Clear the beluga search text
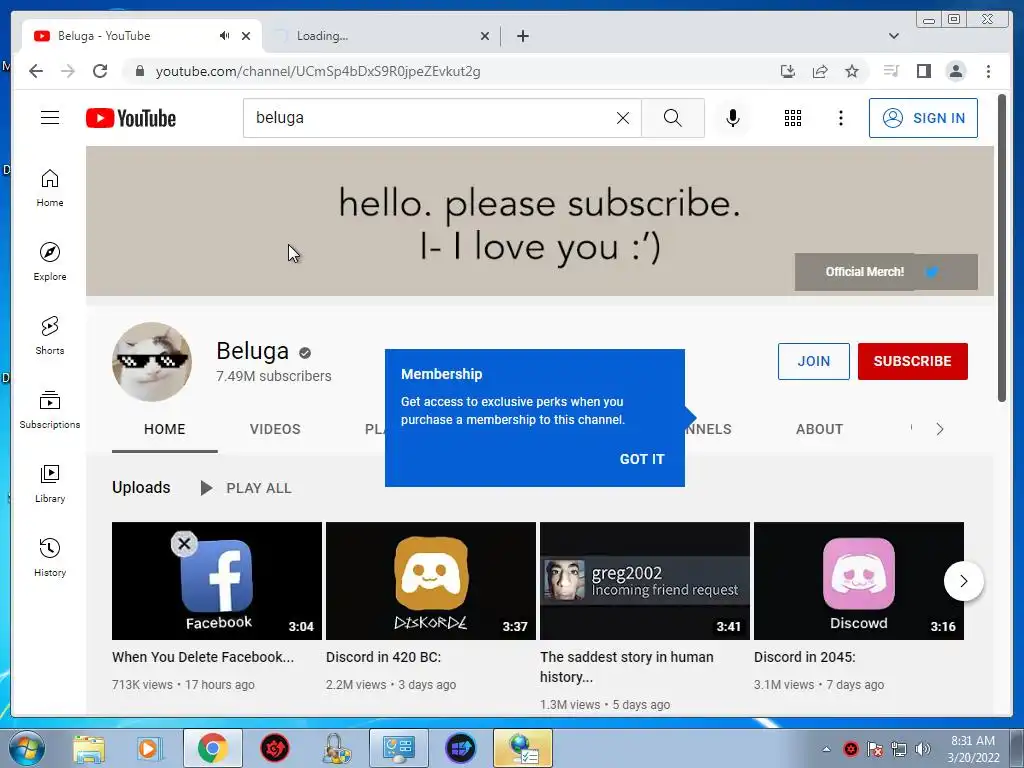The width and height of the screenshot is (1024, 768). click(x=623, y=118)
